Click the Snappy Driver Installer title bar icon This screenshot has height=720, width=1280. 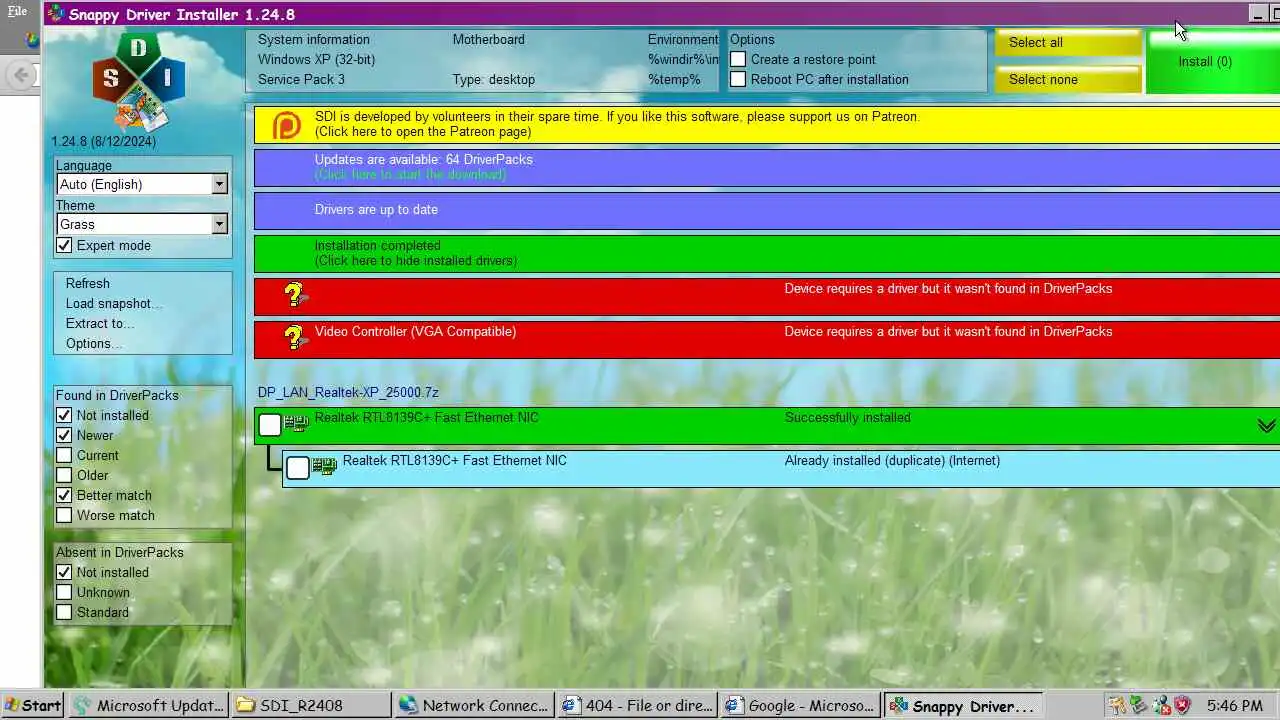coord(56,14)
